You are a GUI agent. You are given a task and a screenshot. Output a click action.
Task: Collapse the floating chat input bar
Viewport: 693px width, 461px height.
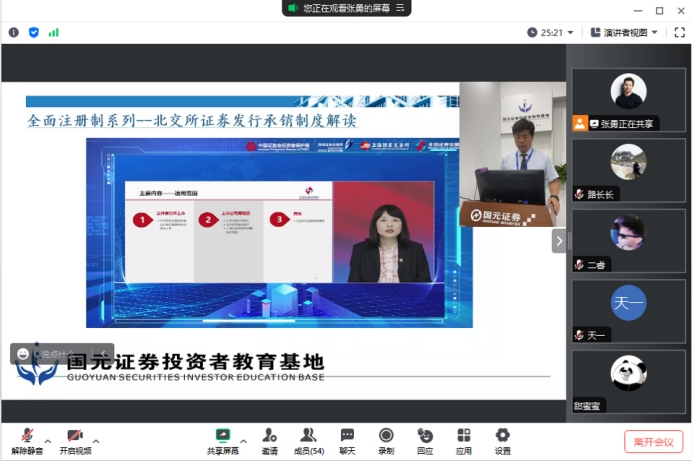coord(103,354)
